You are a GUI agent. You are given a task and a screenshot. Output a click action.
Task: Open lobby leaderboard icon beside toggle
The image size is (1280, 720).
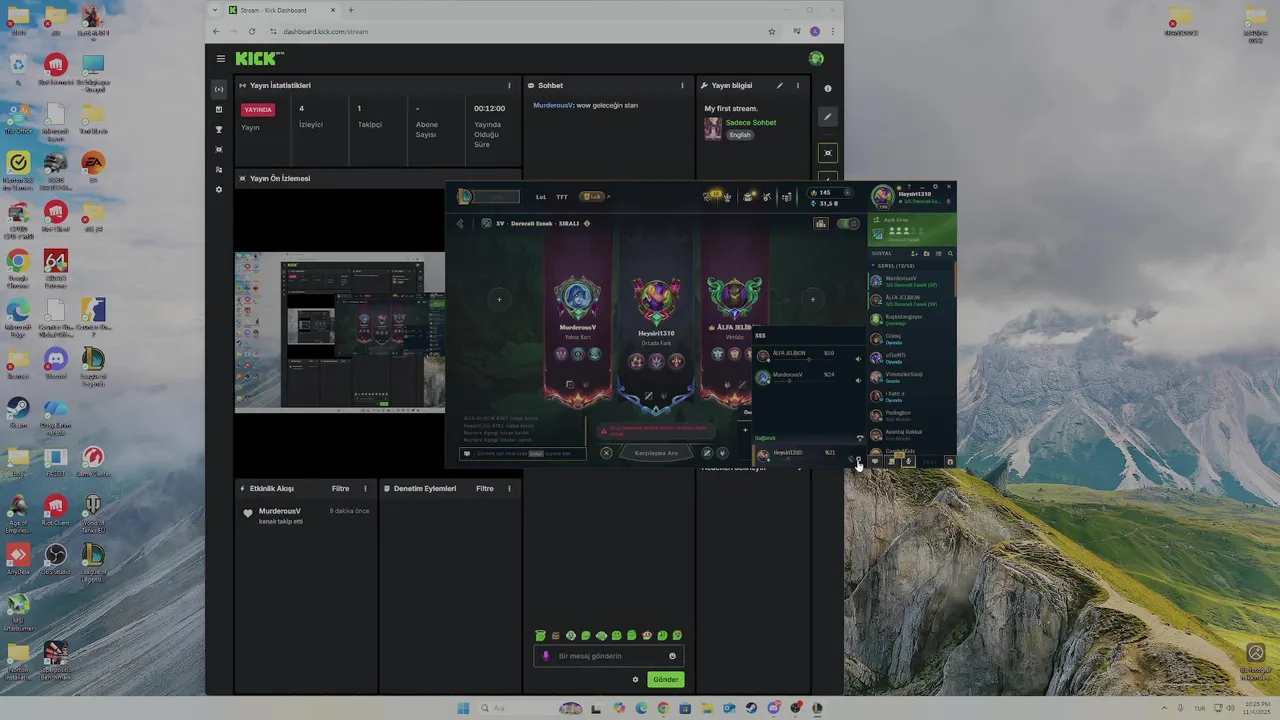coord(821,224)
